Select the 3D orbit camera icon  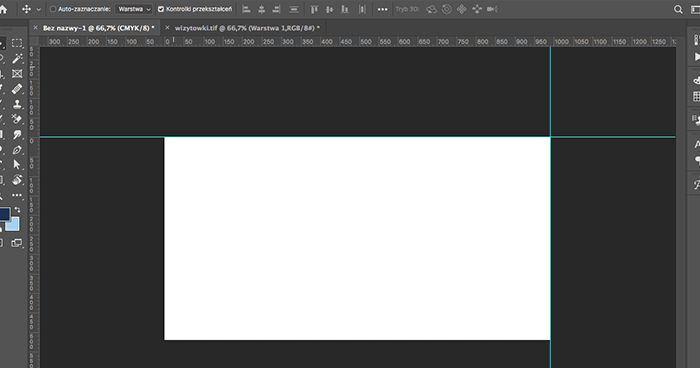[x=431, y=9]
